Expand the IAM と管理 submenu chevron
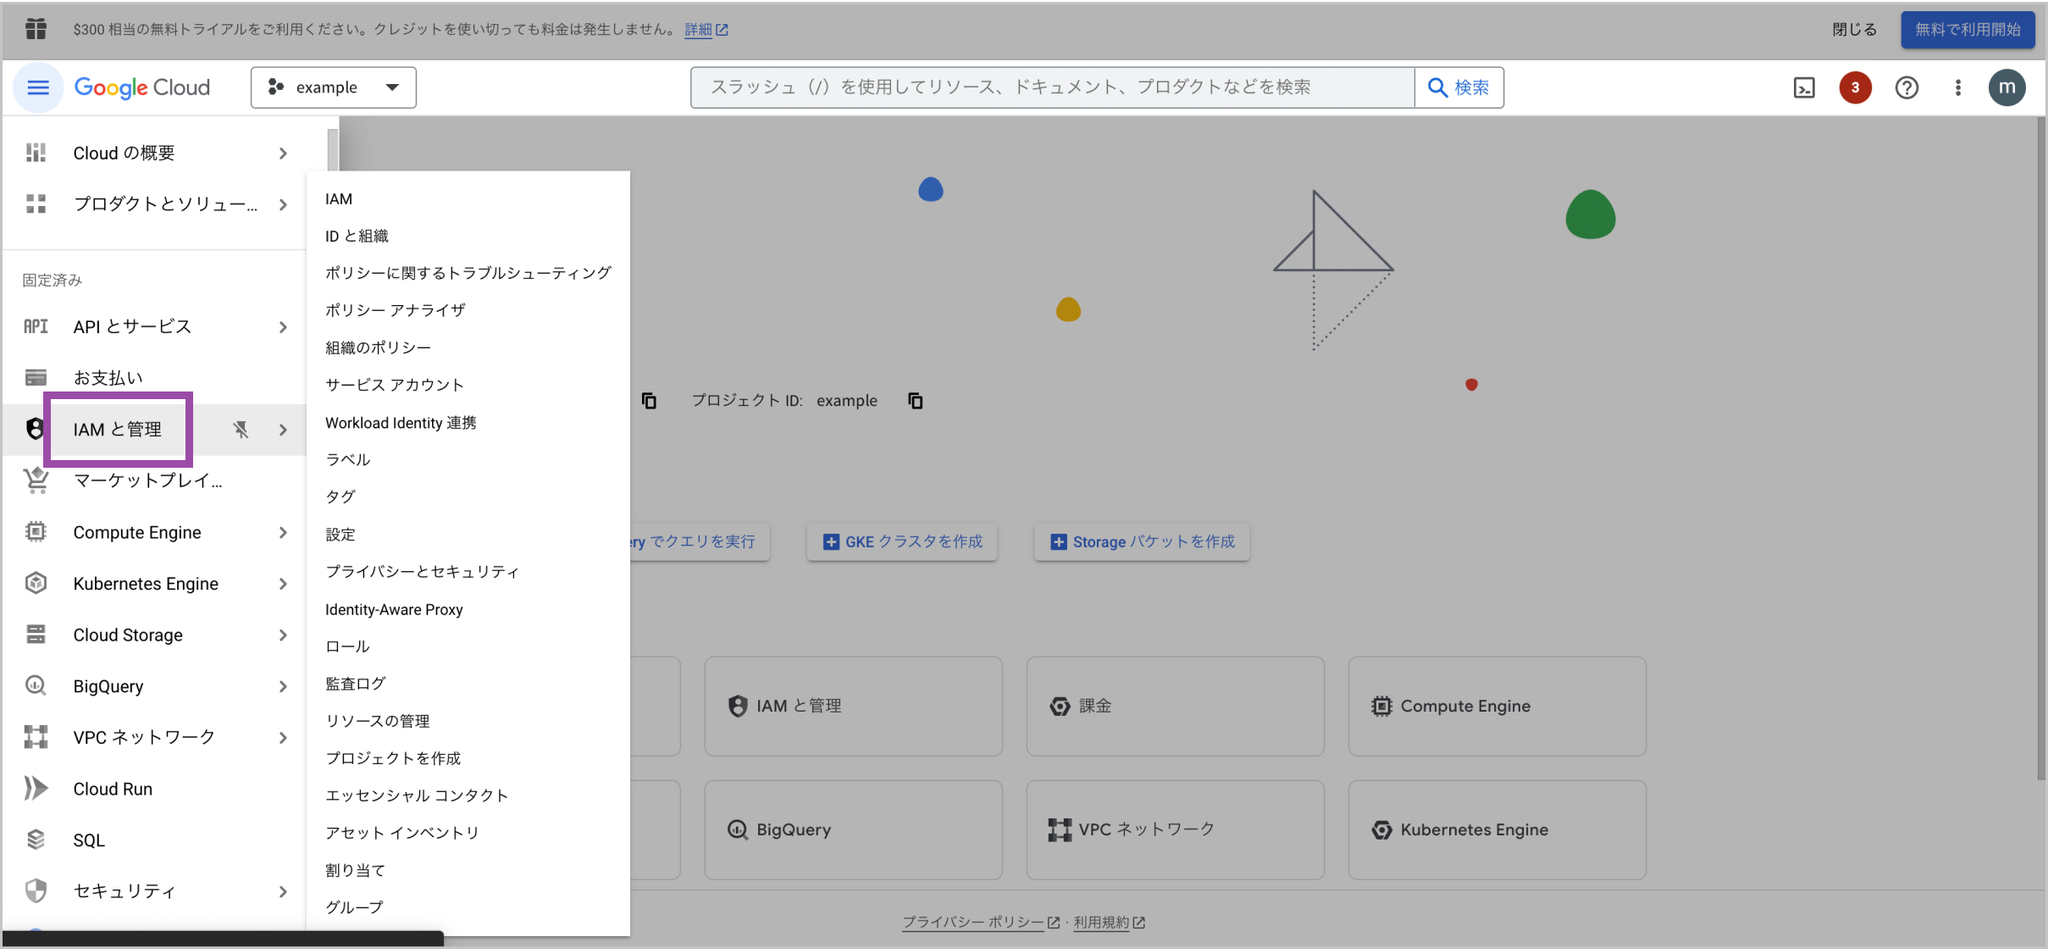Viewport: 2048px width, 949px height. [283, 430]
